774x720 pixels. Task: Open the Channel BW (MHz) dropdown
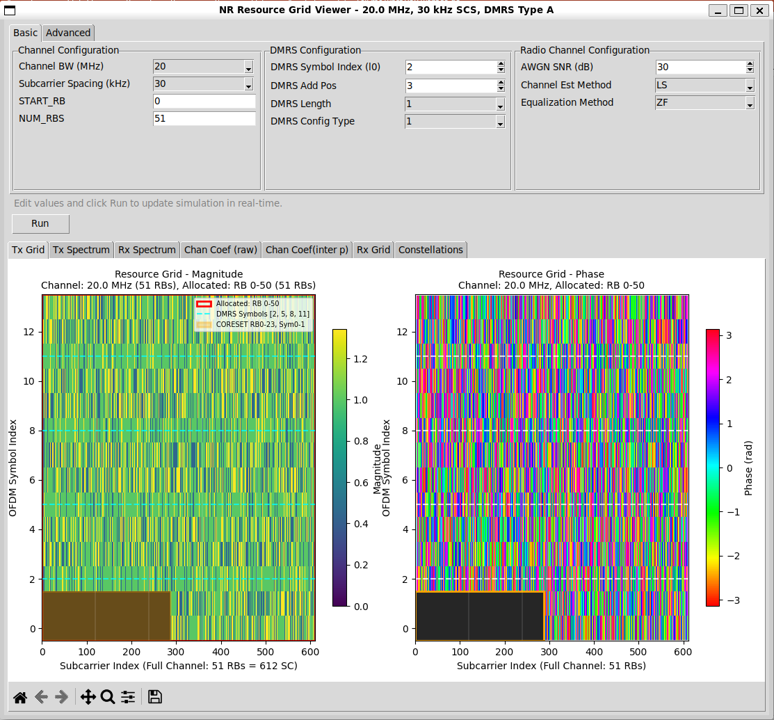click(204, 67)
